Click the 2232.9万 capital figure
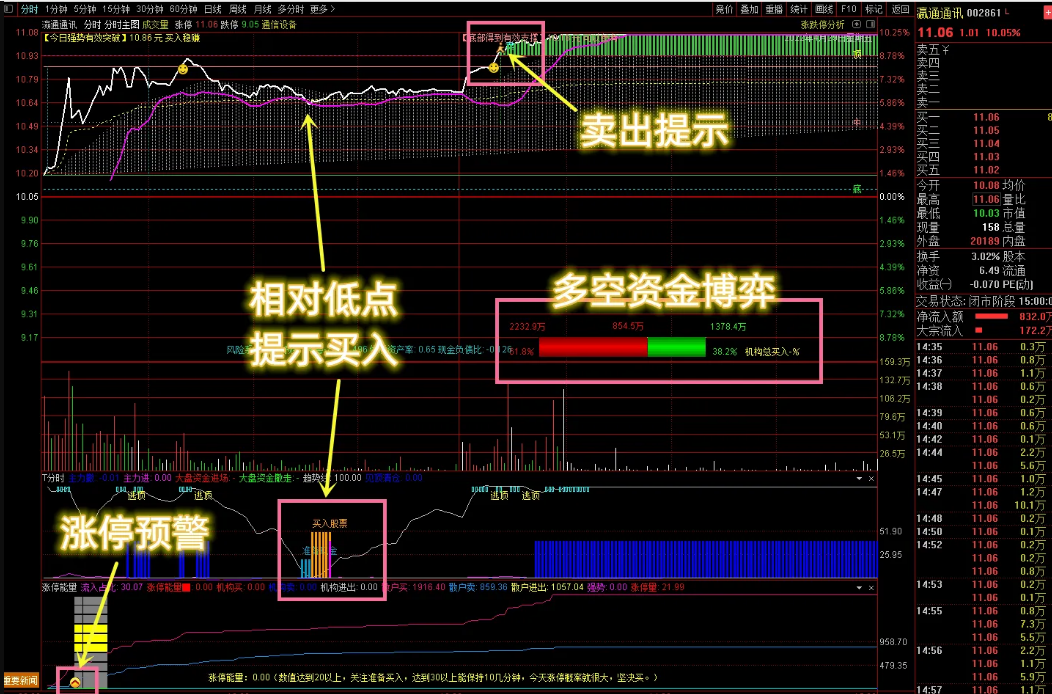This screenshot has height=694, width=1052. [527, 327]
